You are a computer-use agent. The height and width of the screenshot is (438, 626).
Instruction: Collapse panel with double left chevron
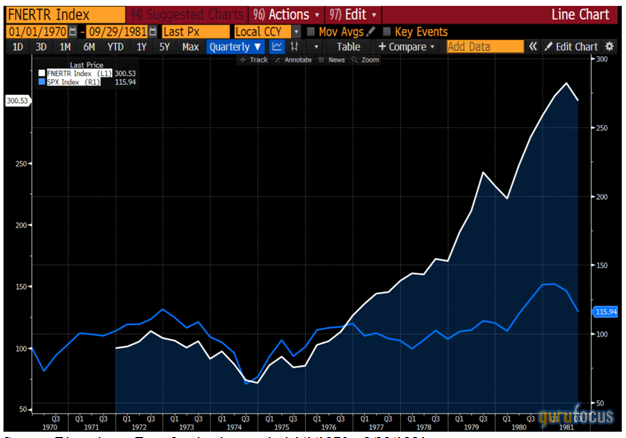(x=533, y=47)
